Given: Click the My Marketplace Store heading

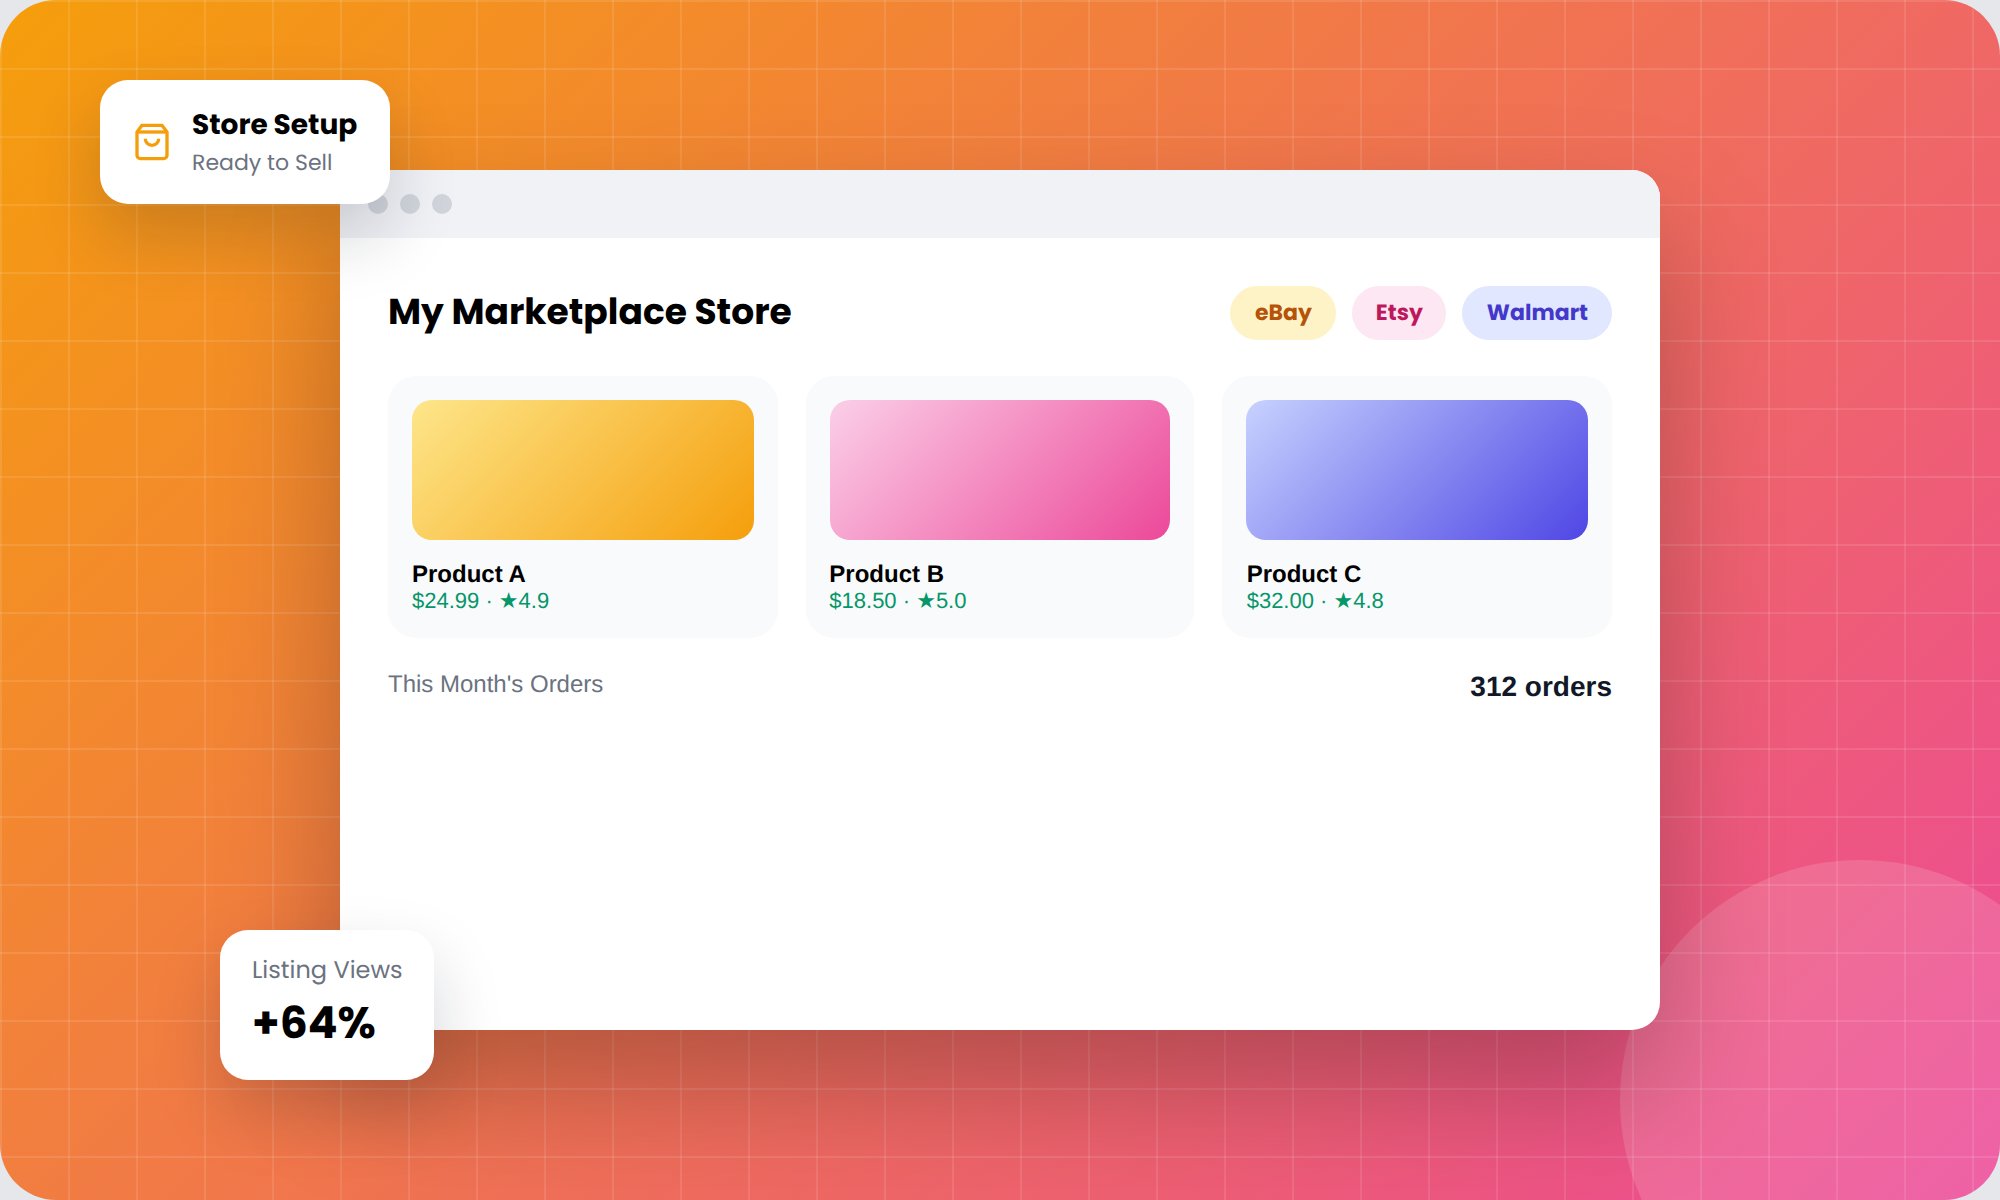Looking at the screenshot, I should coord(590,312).
